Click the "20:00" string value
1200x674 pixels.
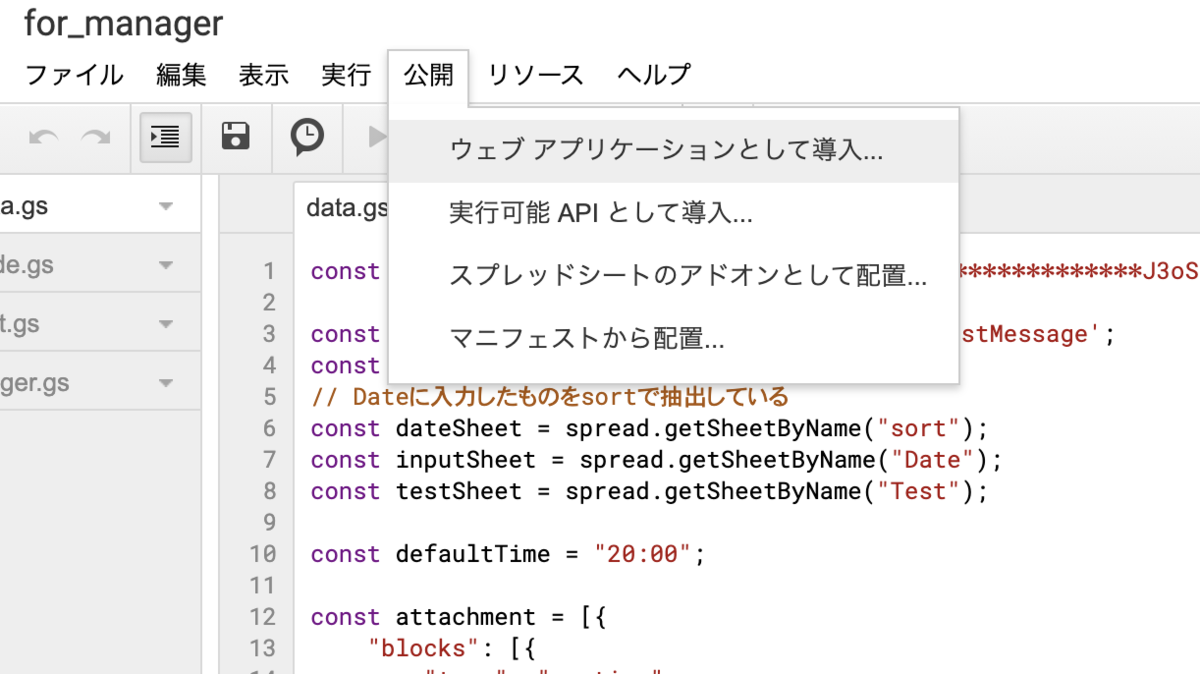pyautogui.click(x=643, y=554)
